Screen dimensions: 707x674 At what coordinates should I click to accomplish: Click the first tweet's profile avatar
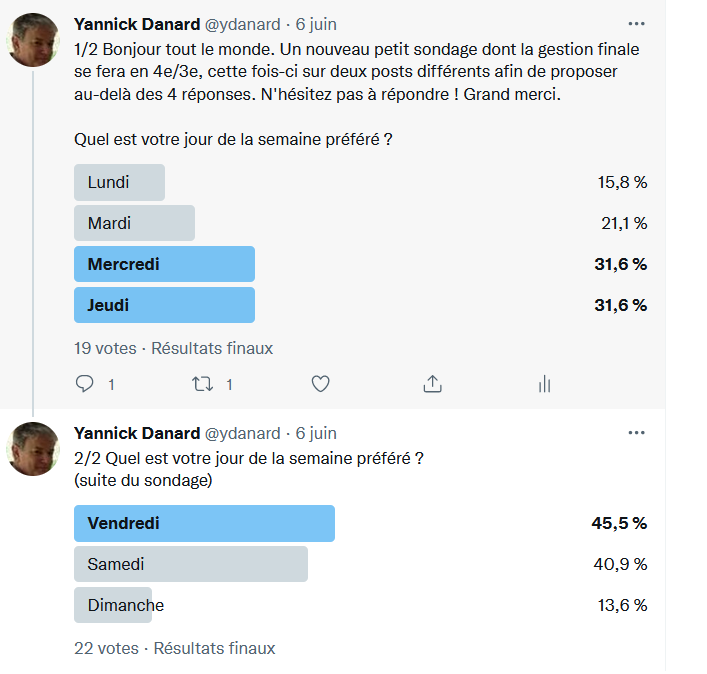[33, 40]
